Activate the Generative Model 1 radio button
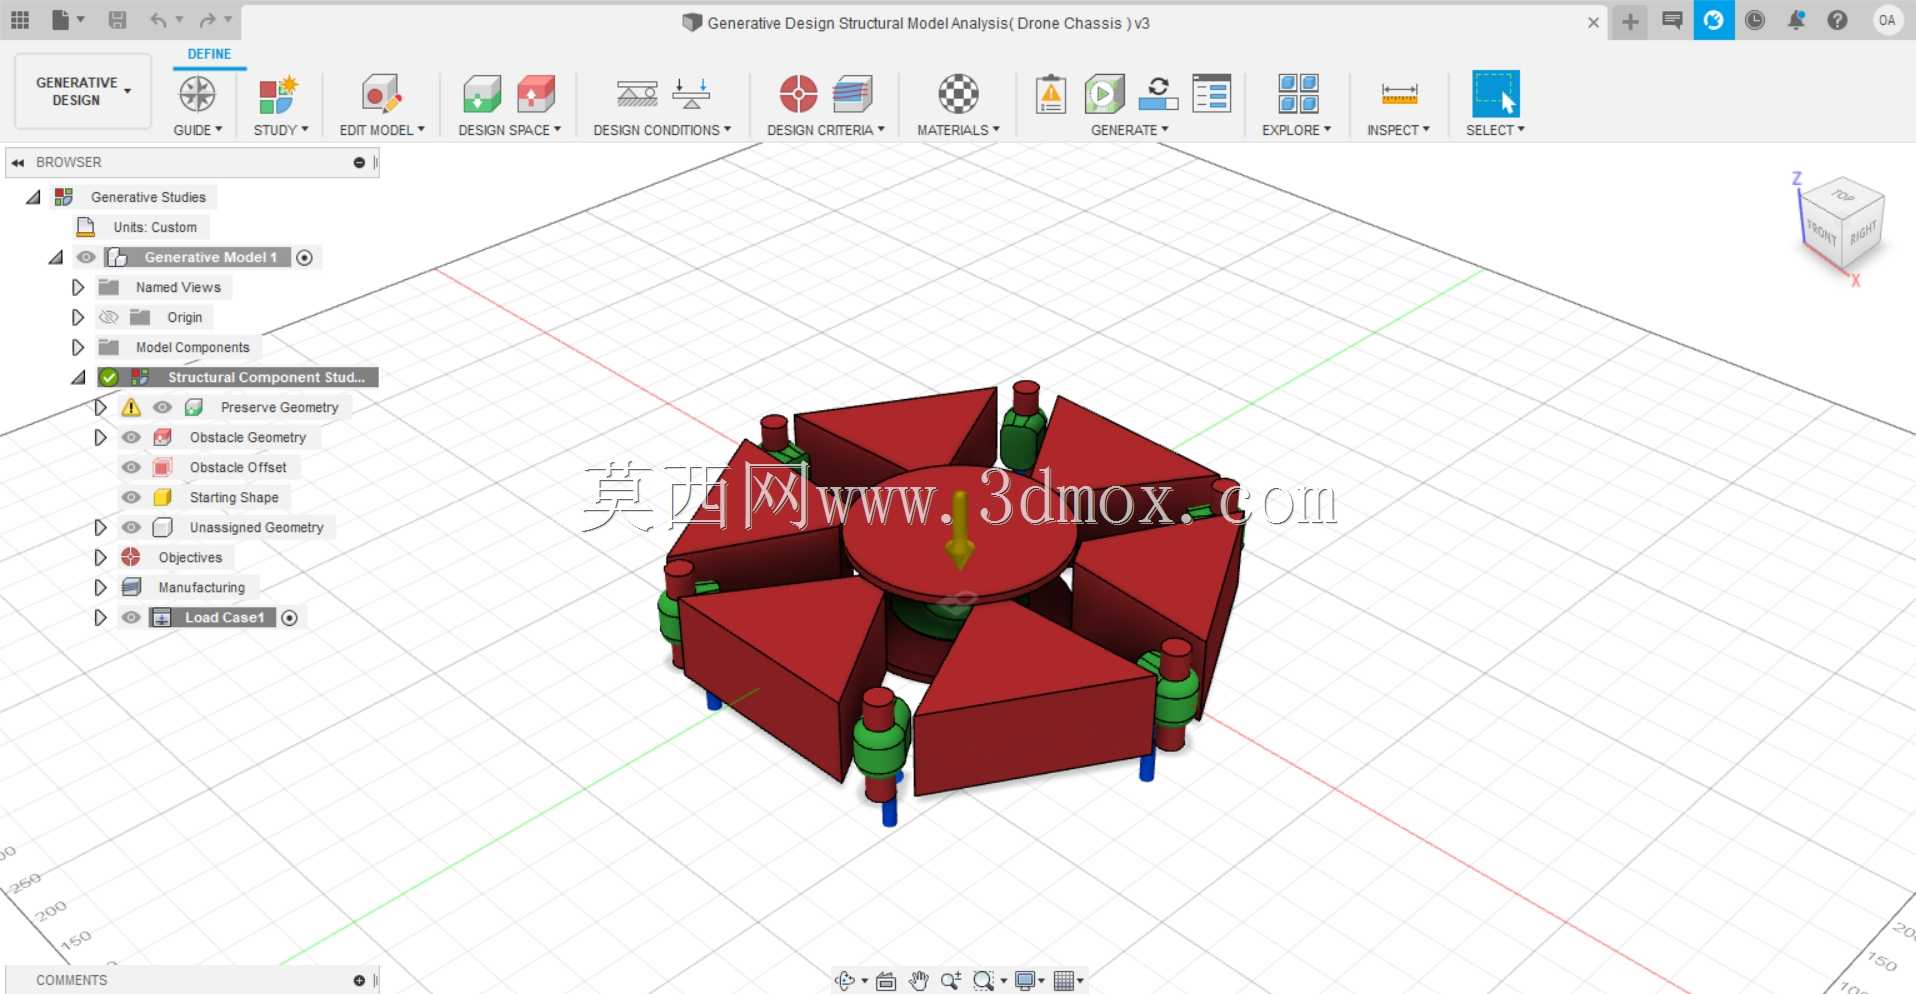1916x994 pixels. [305, 258]
